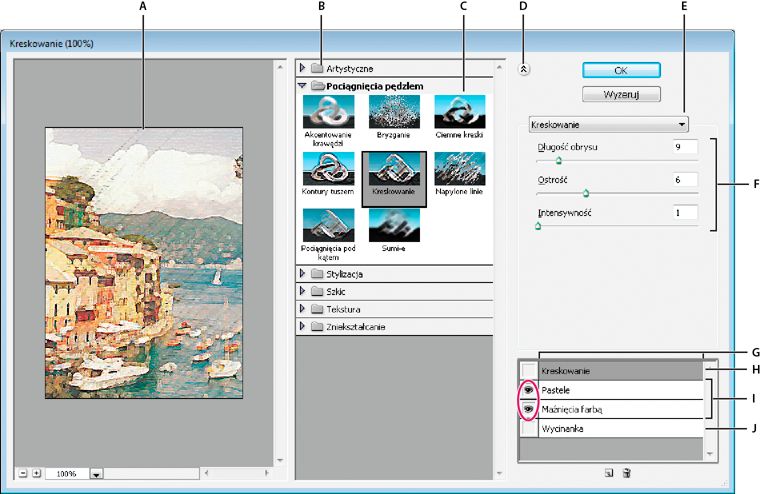761x494 pixels.
Task: Expand the Tekstura category
Action: click(x=302, y=308)
